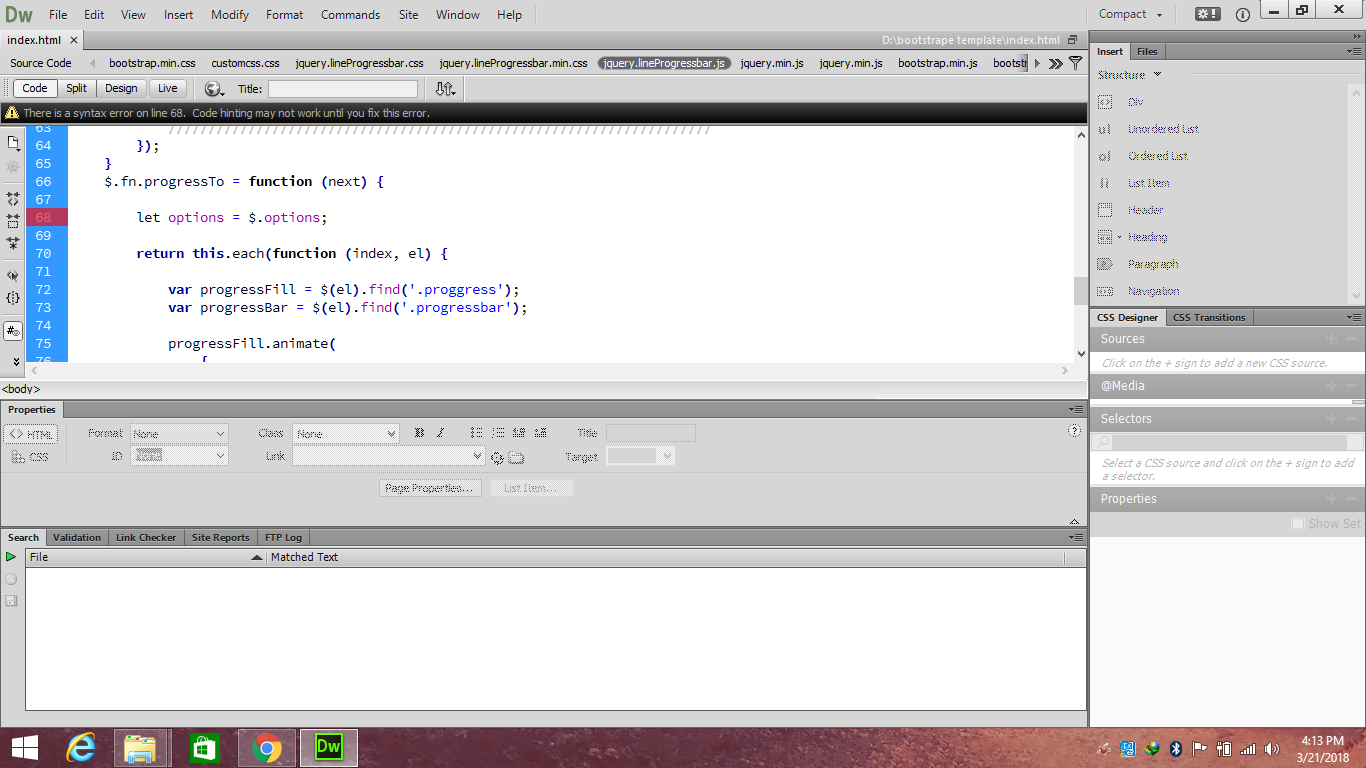1366x768 pixels.
Task: Open Documents icon in the coding toolbar
Action: [x=13, y=143]
